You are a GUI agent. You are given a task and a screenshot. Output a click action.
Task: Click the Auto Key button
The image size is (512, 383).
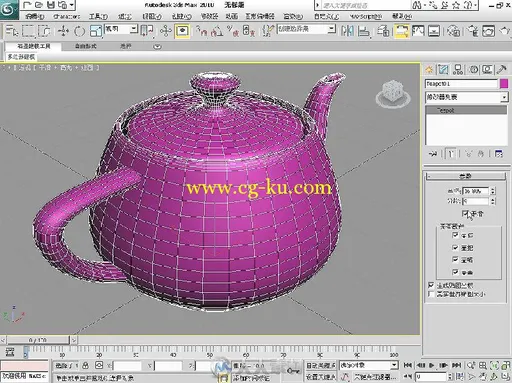(x=321, y=366)
